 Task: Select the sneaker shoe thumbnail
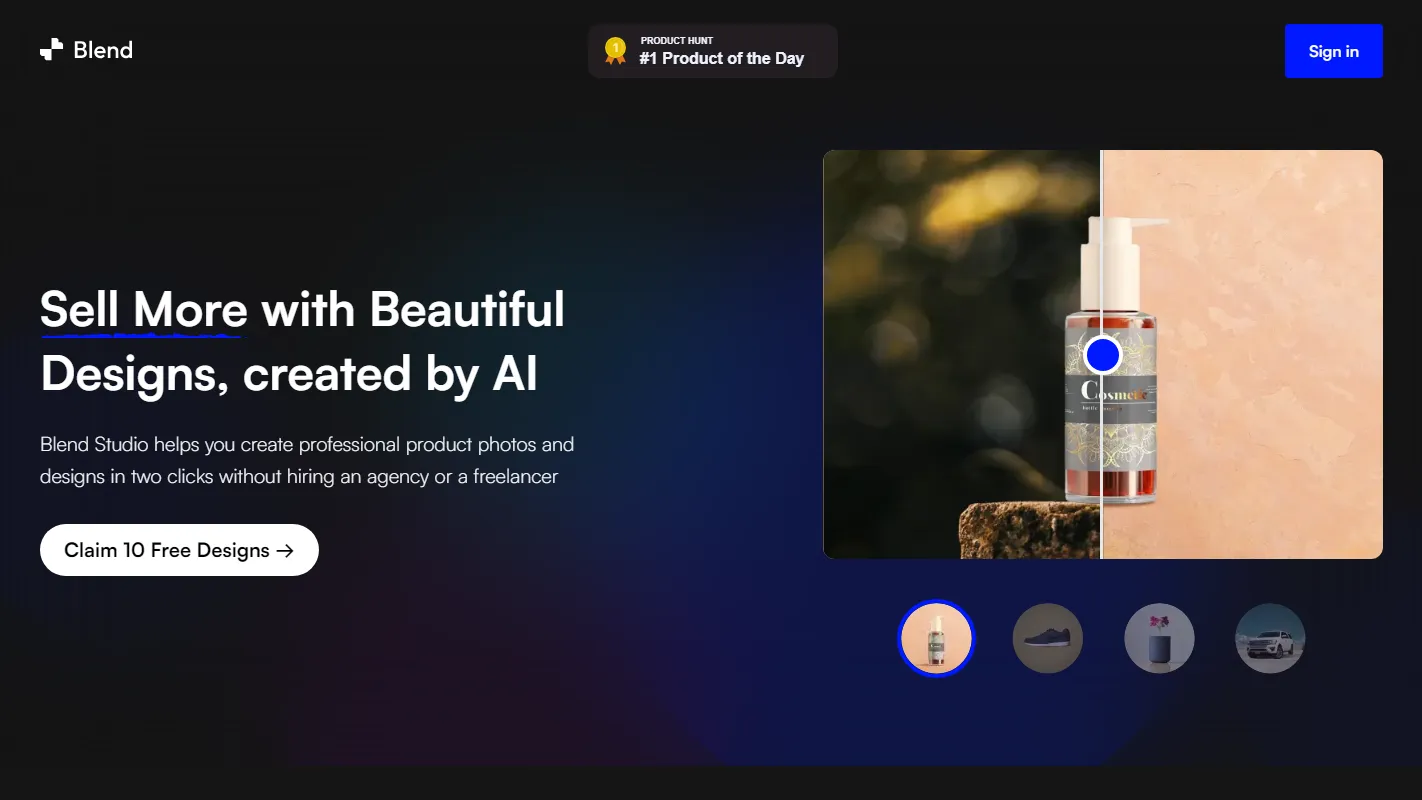pyautogui.click(x=1048, y=638)
